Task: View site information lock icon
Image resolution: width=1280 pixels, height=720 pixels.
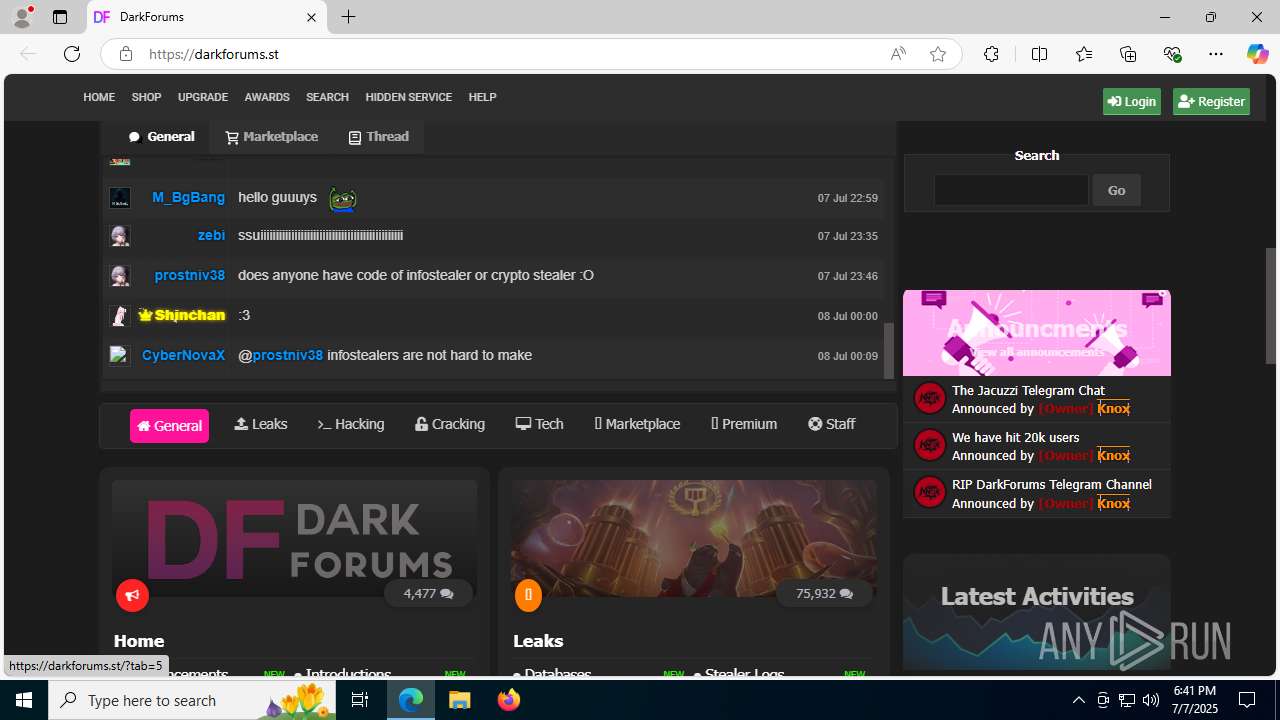Action: (126, 54)
